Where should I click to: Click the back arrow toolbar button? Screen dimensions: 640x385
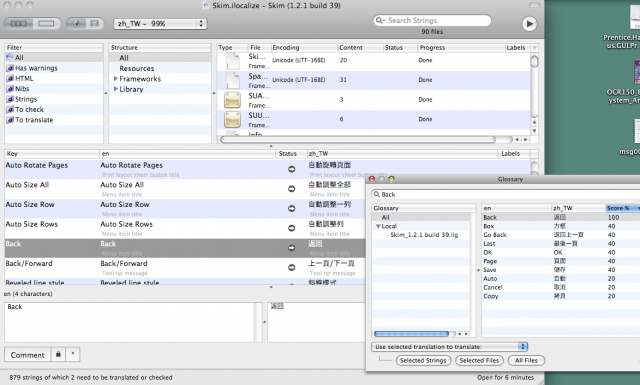point(76,24)
